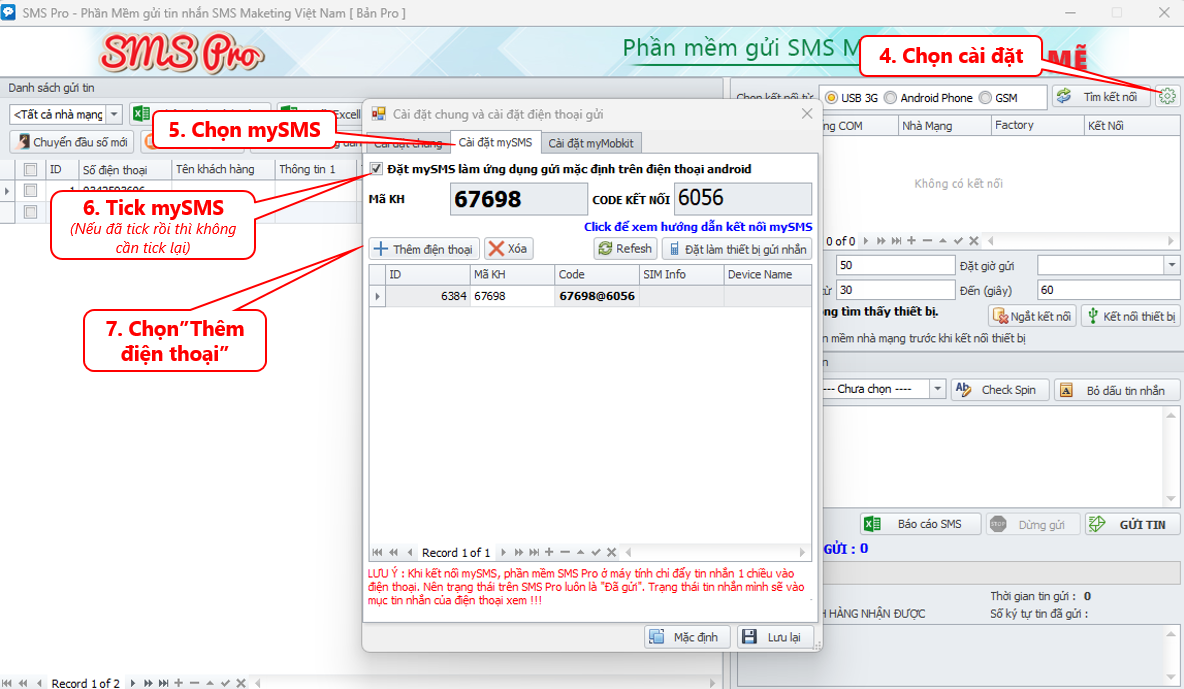Select the cell 67698@6056
The width and height of the screenshot is (1184, 689).
tap(597, 296)
